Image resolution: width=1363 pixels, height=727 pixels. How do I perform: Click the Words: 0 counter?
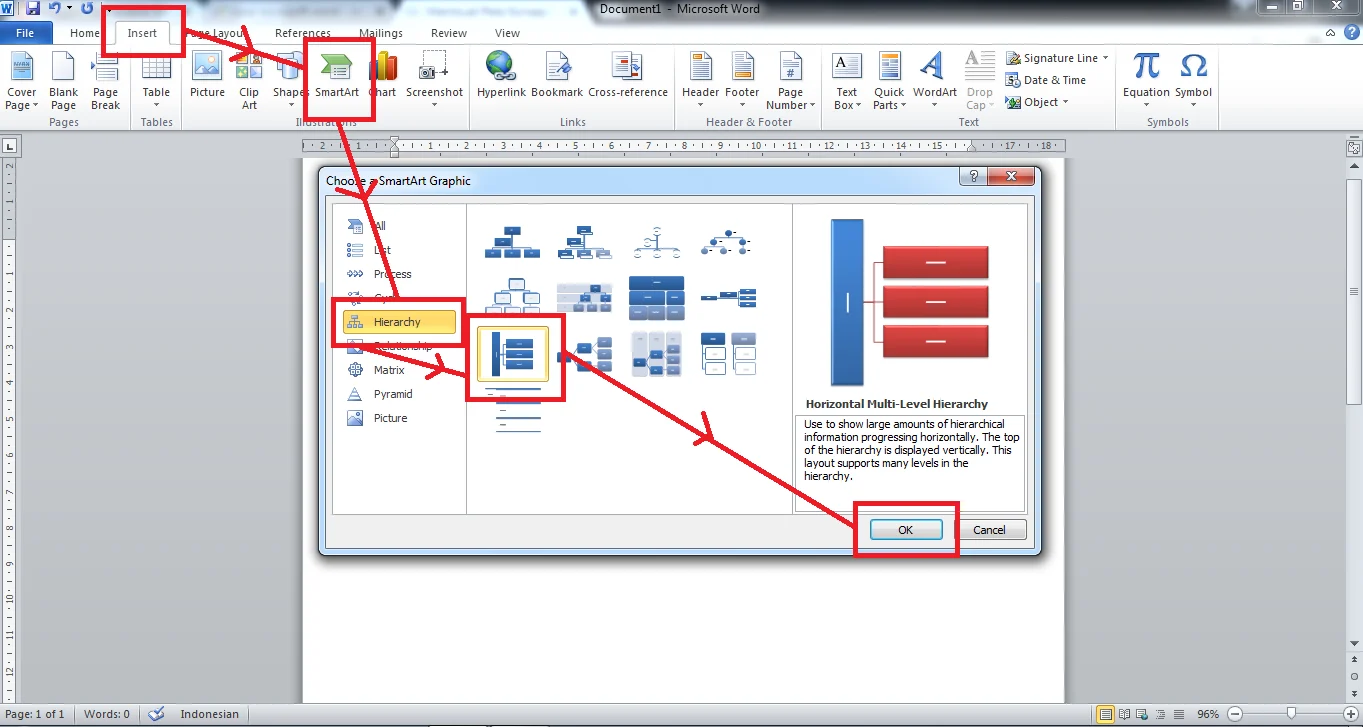106,714
